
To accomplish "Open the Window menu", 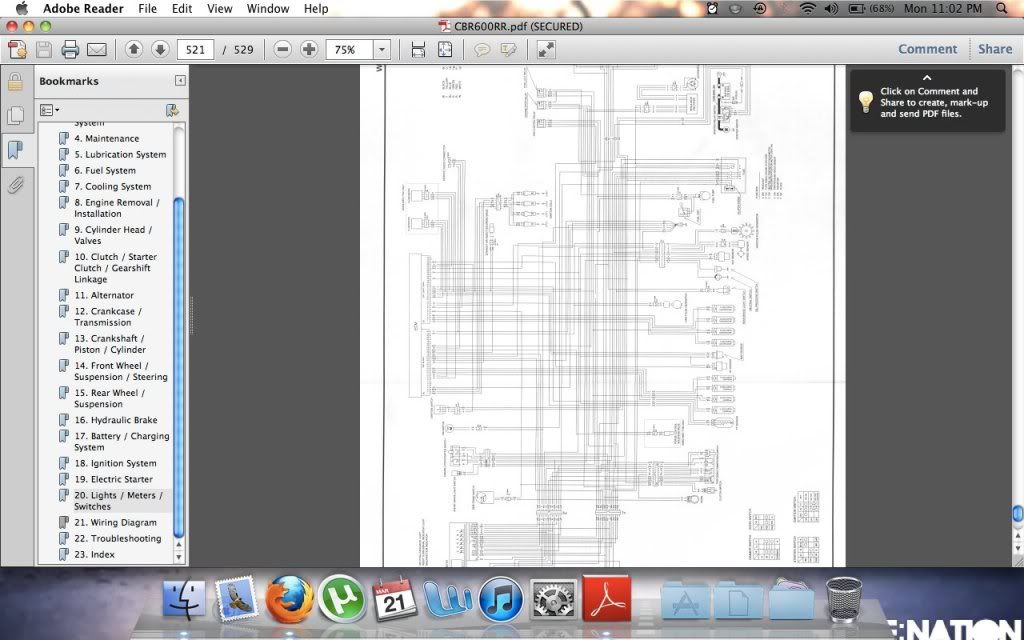I will click(x=268, y=9).
